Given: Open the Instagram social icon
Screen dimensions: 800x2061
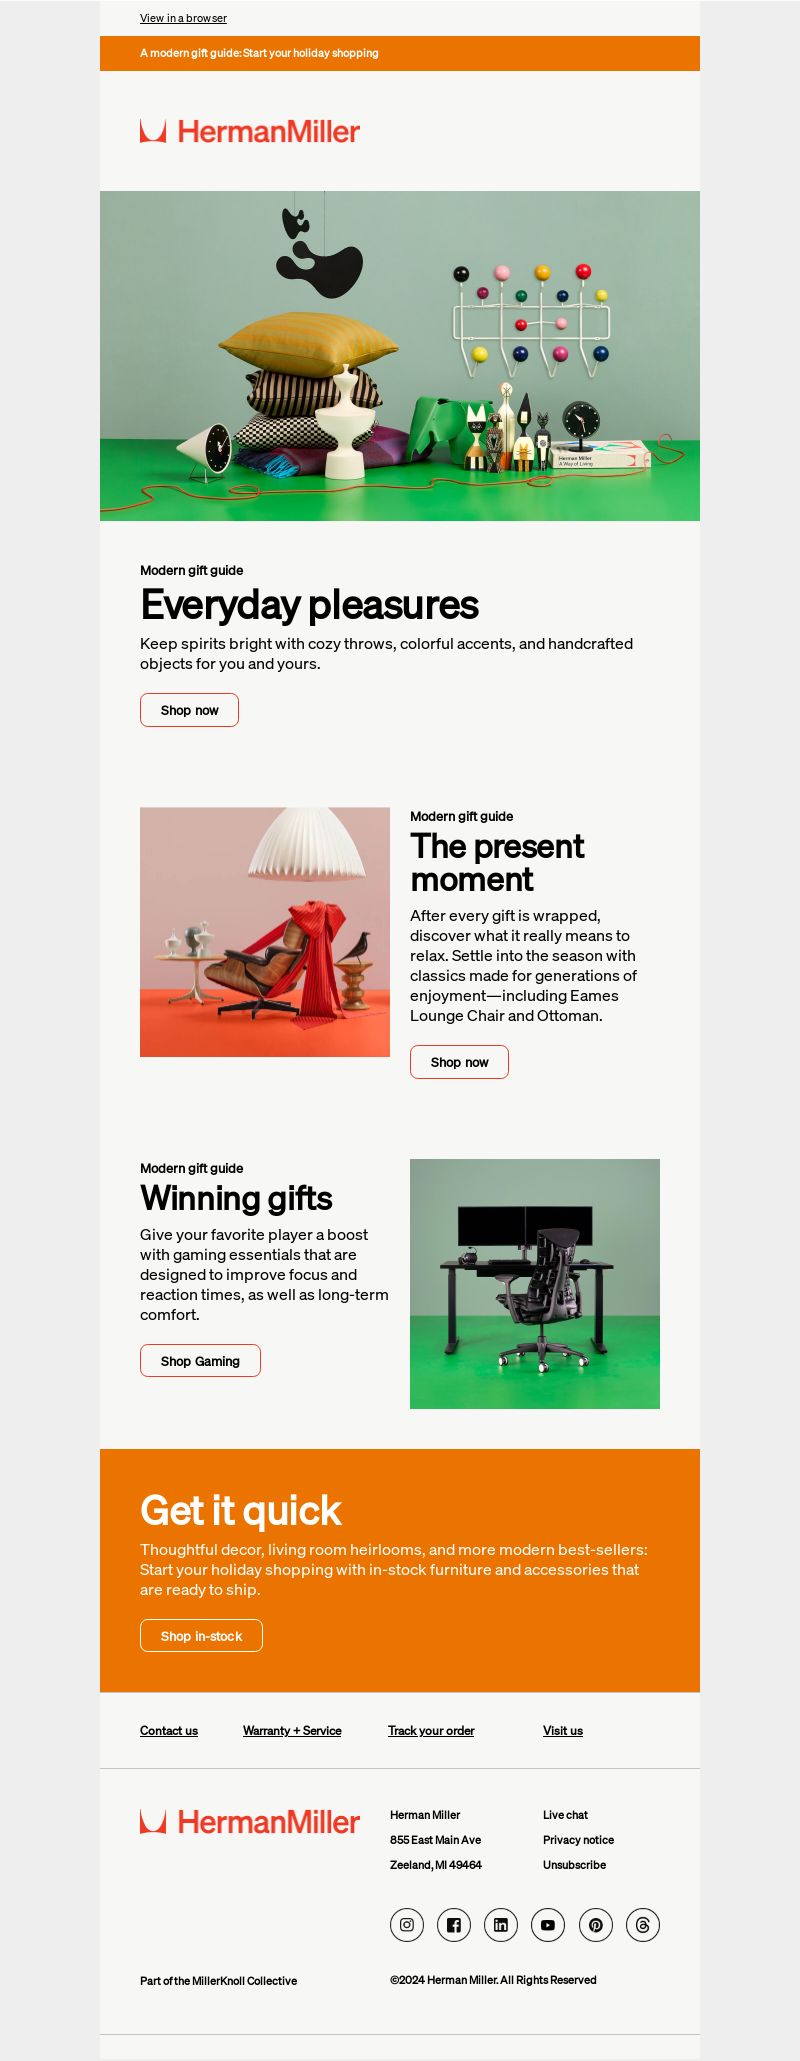Looking at the screenshot, I should (x=407, y=1925).
